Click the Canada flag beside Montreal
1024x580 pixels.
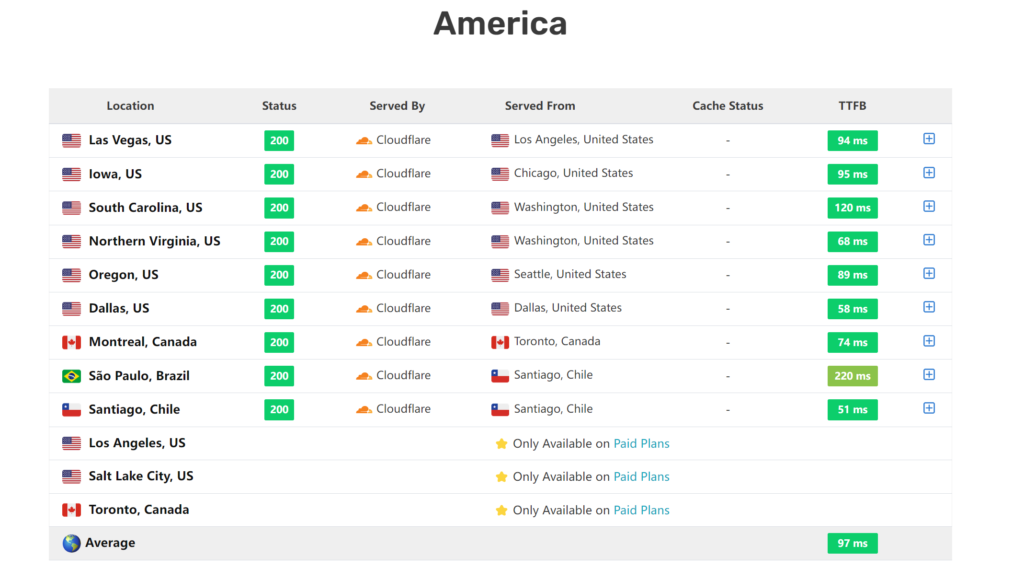coord(71,342)
